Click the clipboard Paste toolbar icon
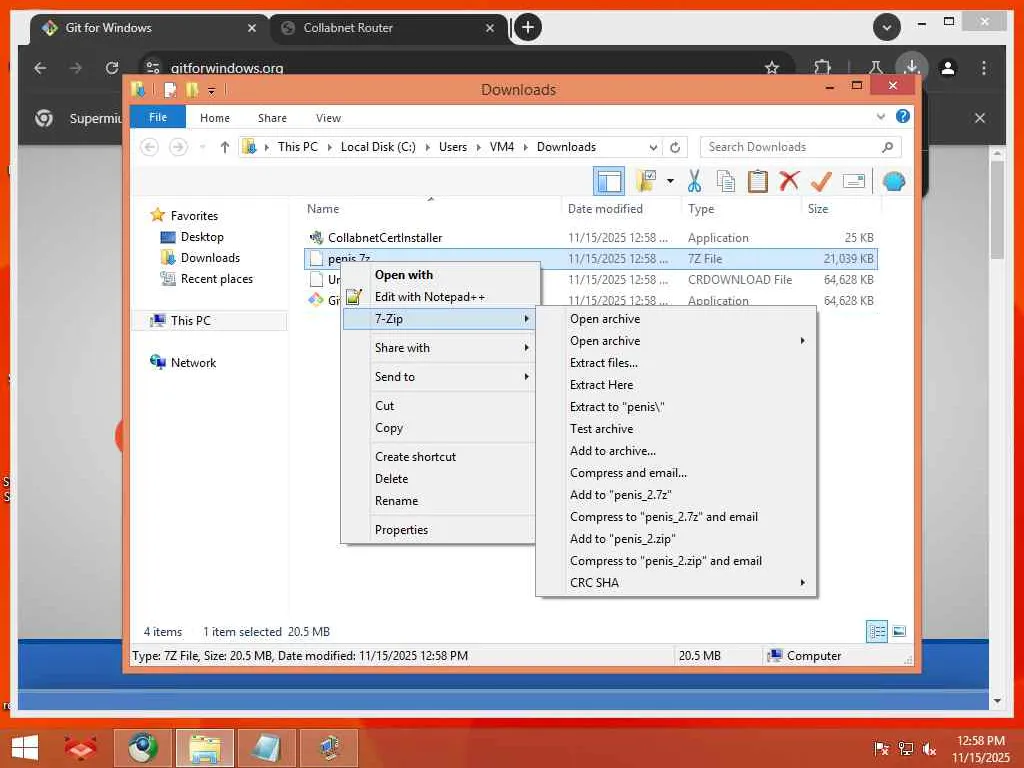 tap(758, 181)
